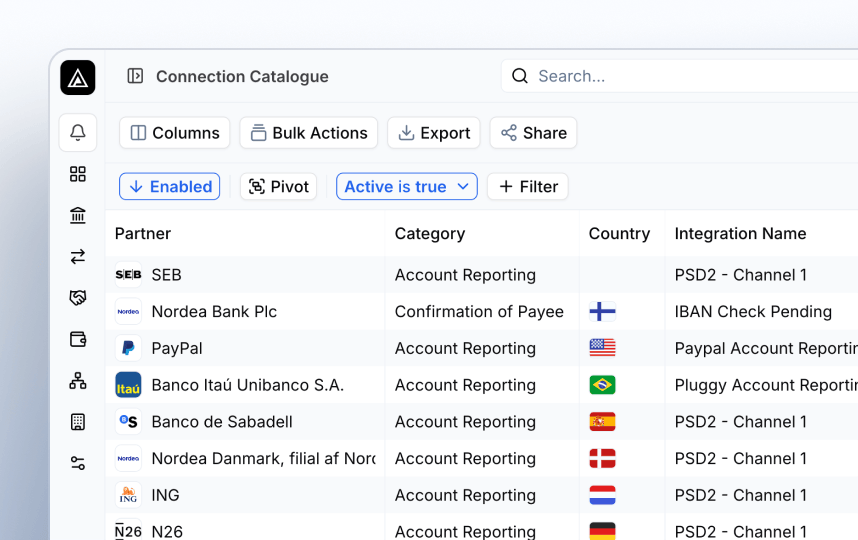Open the Columns chooser
Image resolution: width=858 pixels, height=540 pixels.
175,133
